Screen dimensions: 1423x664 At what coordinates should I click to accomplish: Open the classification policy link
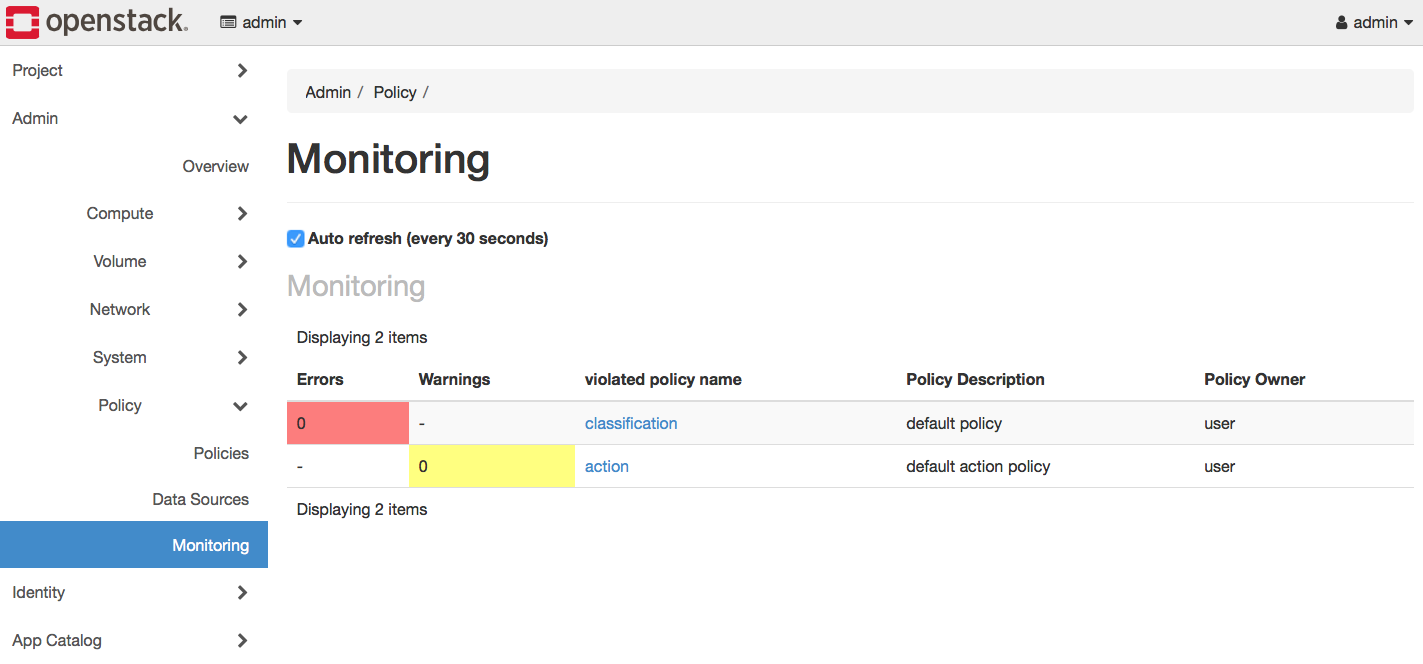(x=631, y=423)
